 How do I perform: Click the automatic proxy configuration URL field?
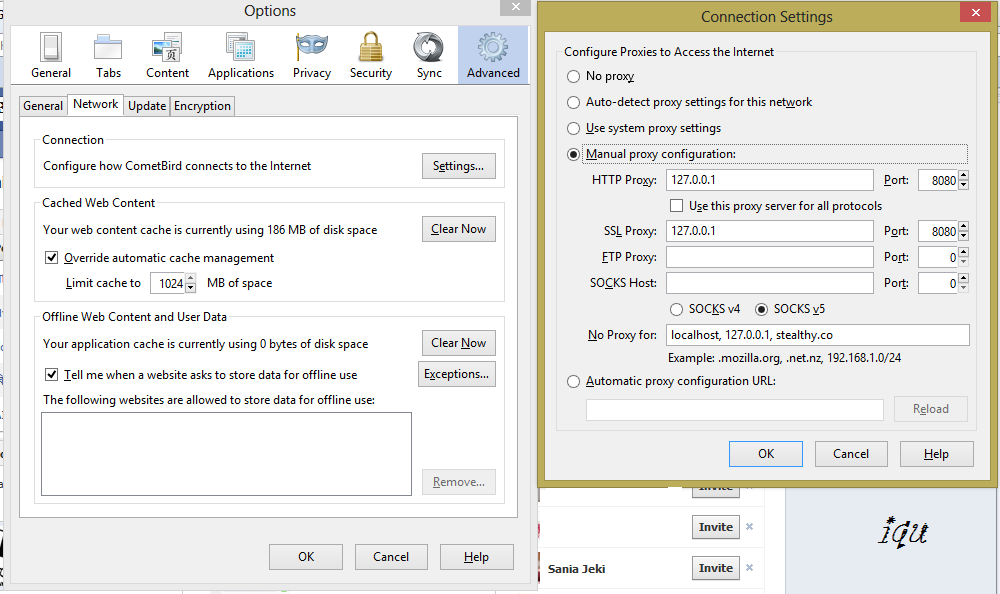[735, 410]
